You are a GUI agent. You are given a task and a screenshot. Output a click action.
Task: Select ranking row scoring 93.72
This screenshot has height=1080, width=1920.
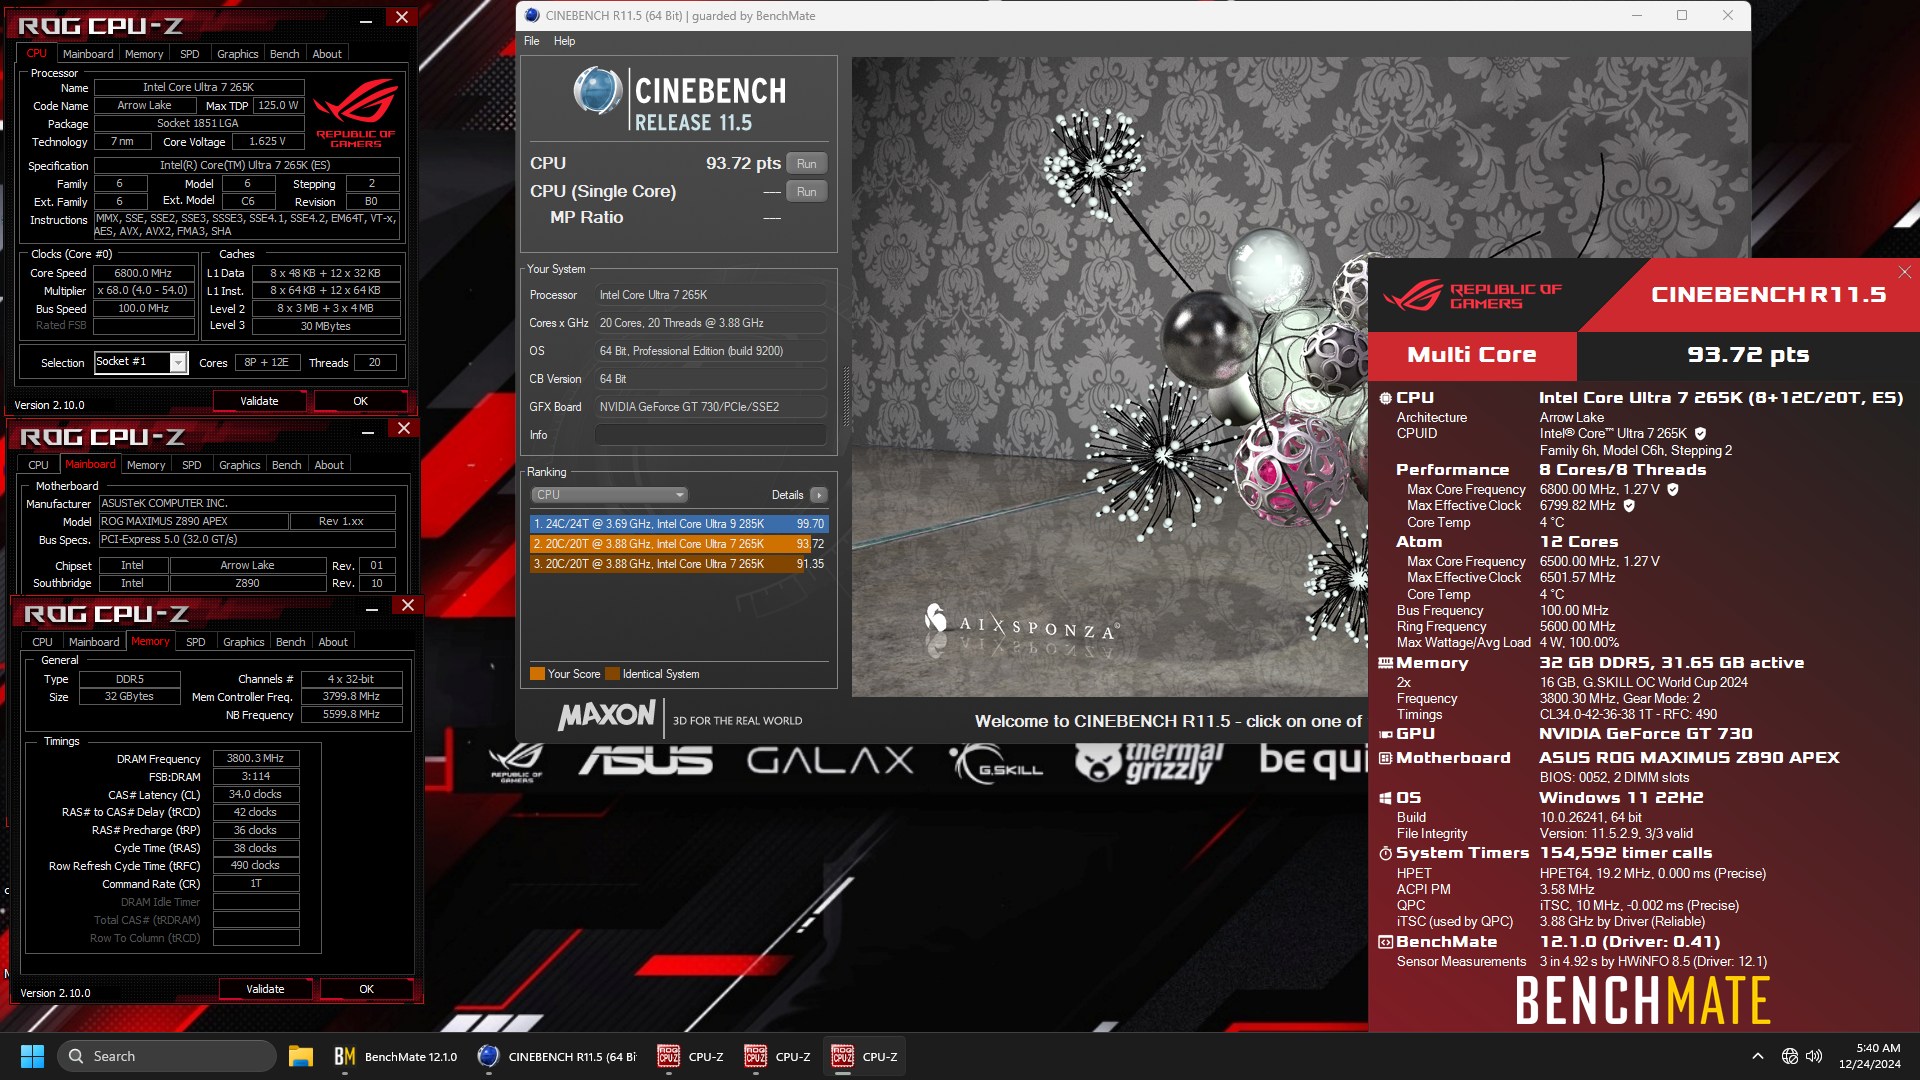[679, 544]
